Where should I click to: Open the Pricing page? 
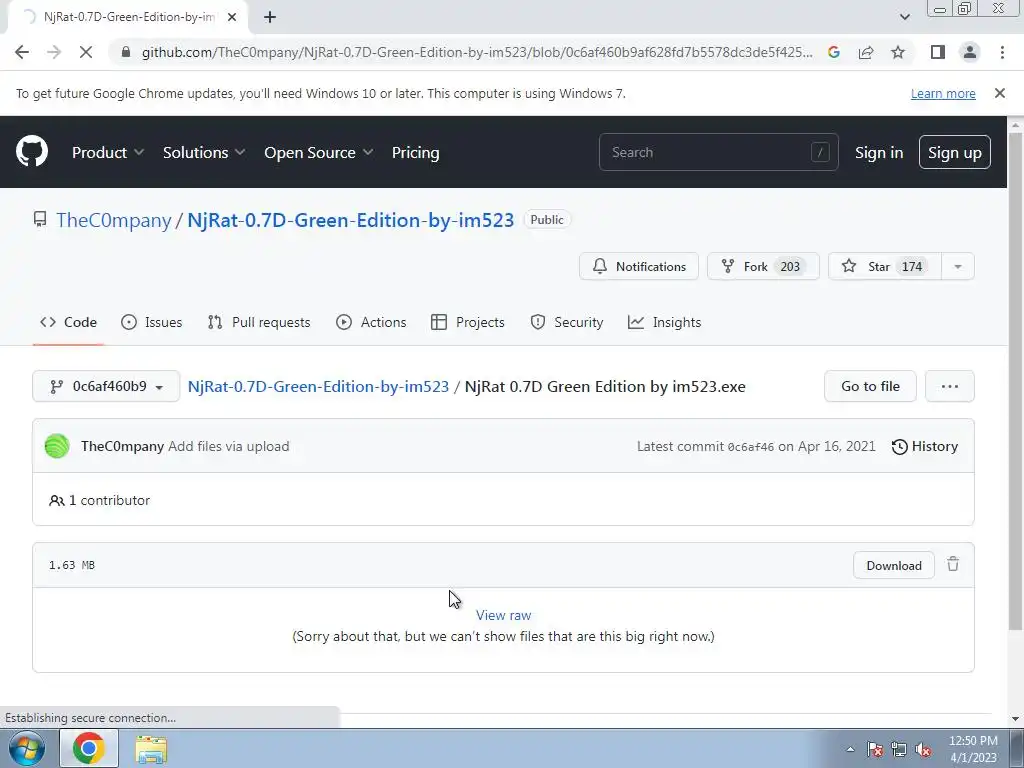(415, 152)
